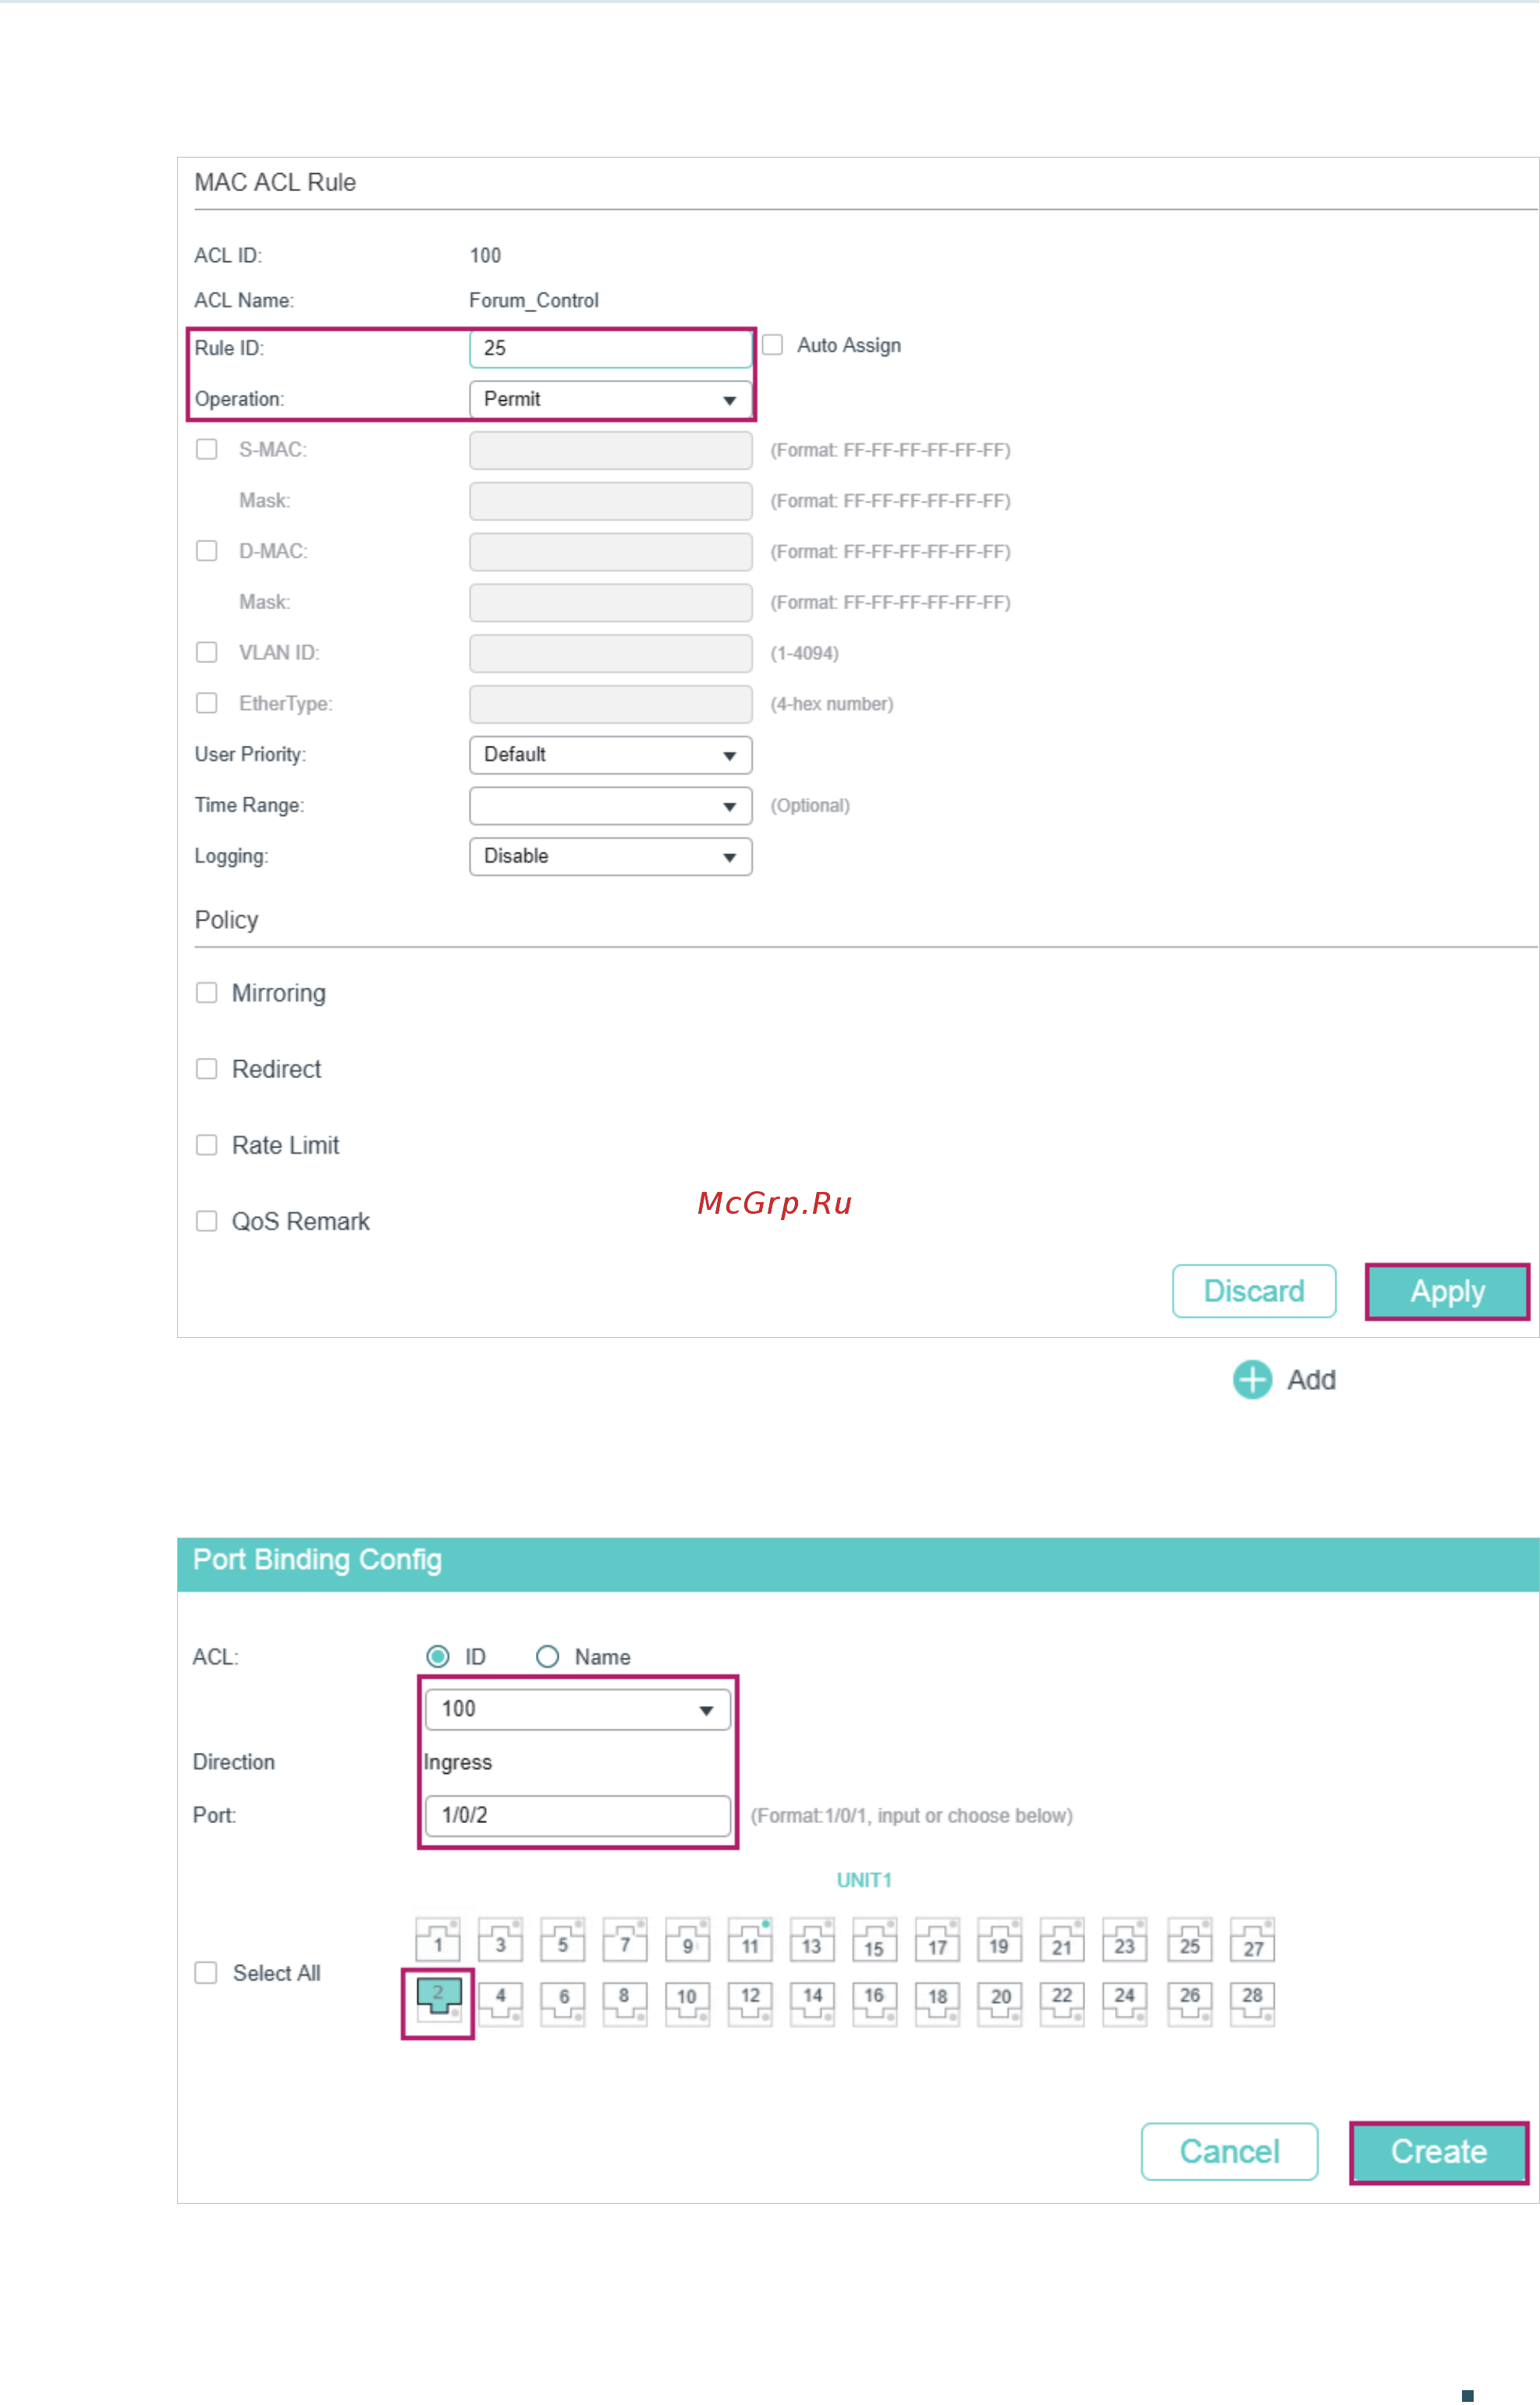Tick the Mirroring policy checkbox
Screen dimensions: 1540x2405
click(207, 993)
